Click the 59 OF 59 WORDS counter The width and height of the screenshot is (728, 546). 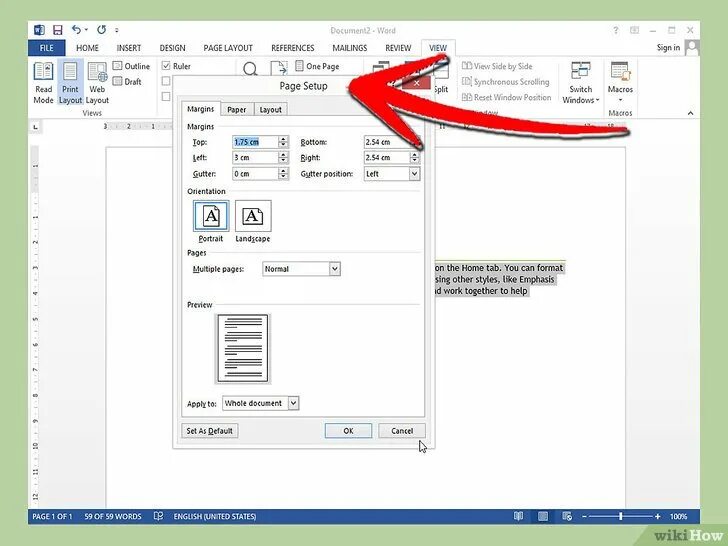coord(113,516)
